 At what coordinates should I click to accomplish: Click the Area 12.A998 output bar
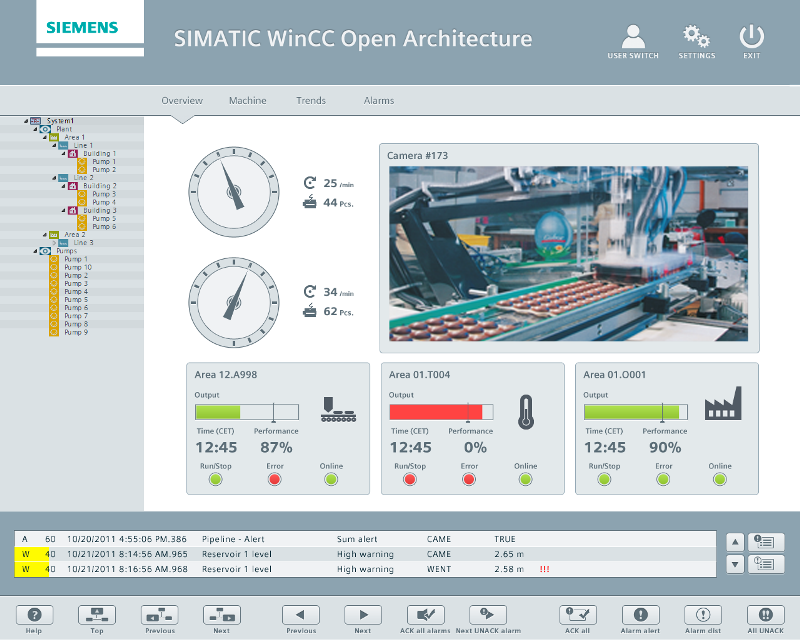tap(247, 412)
